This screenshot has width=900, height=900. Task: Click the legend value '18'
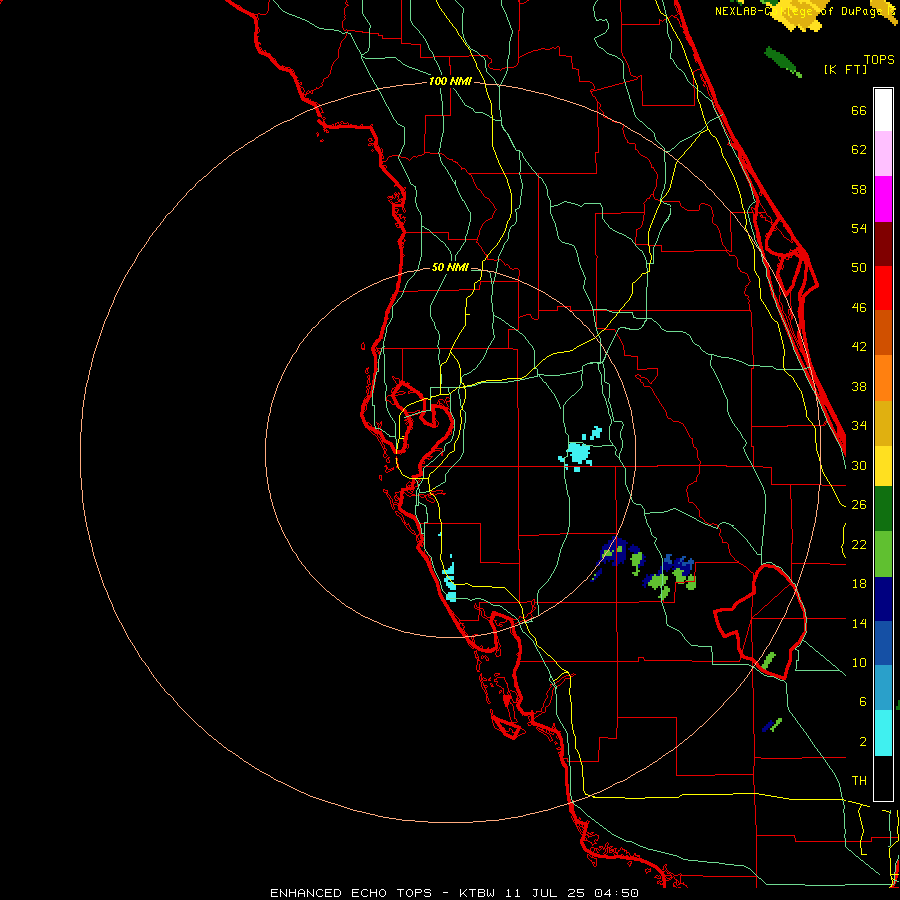coord(859,584)
